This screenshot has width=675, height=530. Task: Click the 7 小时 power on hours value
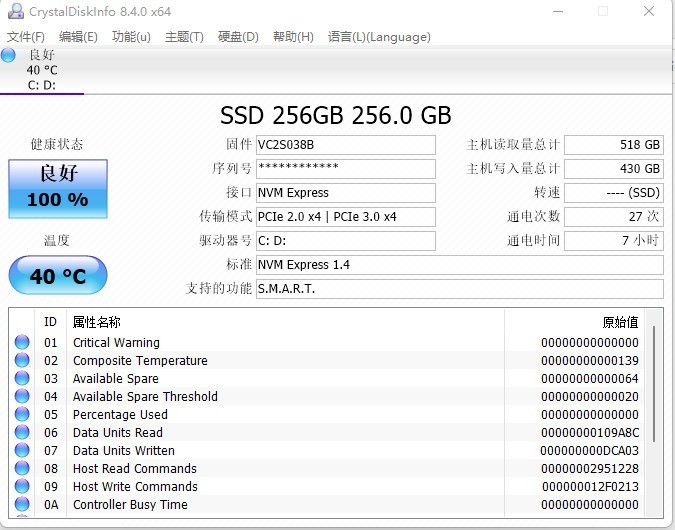(614, 241)
